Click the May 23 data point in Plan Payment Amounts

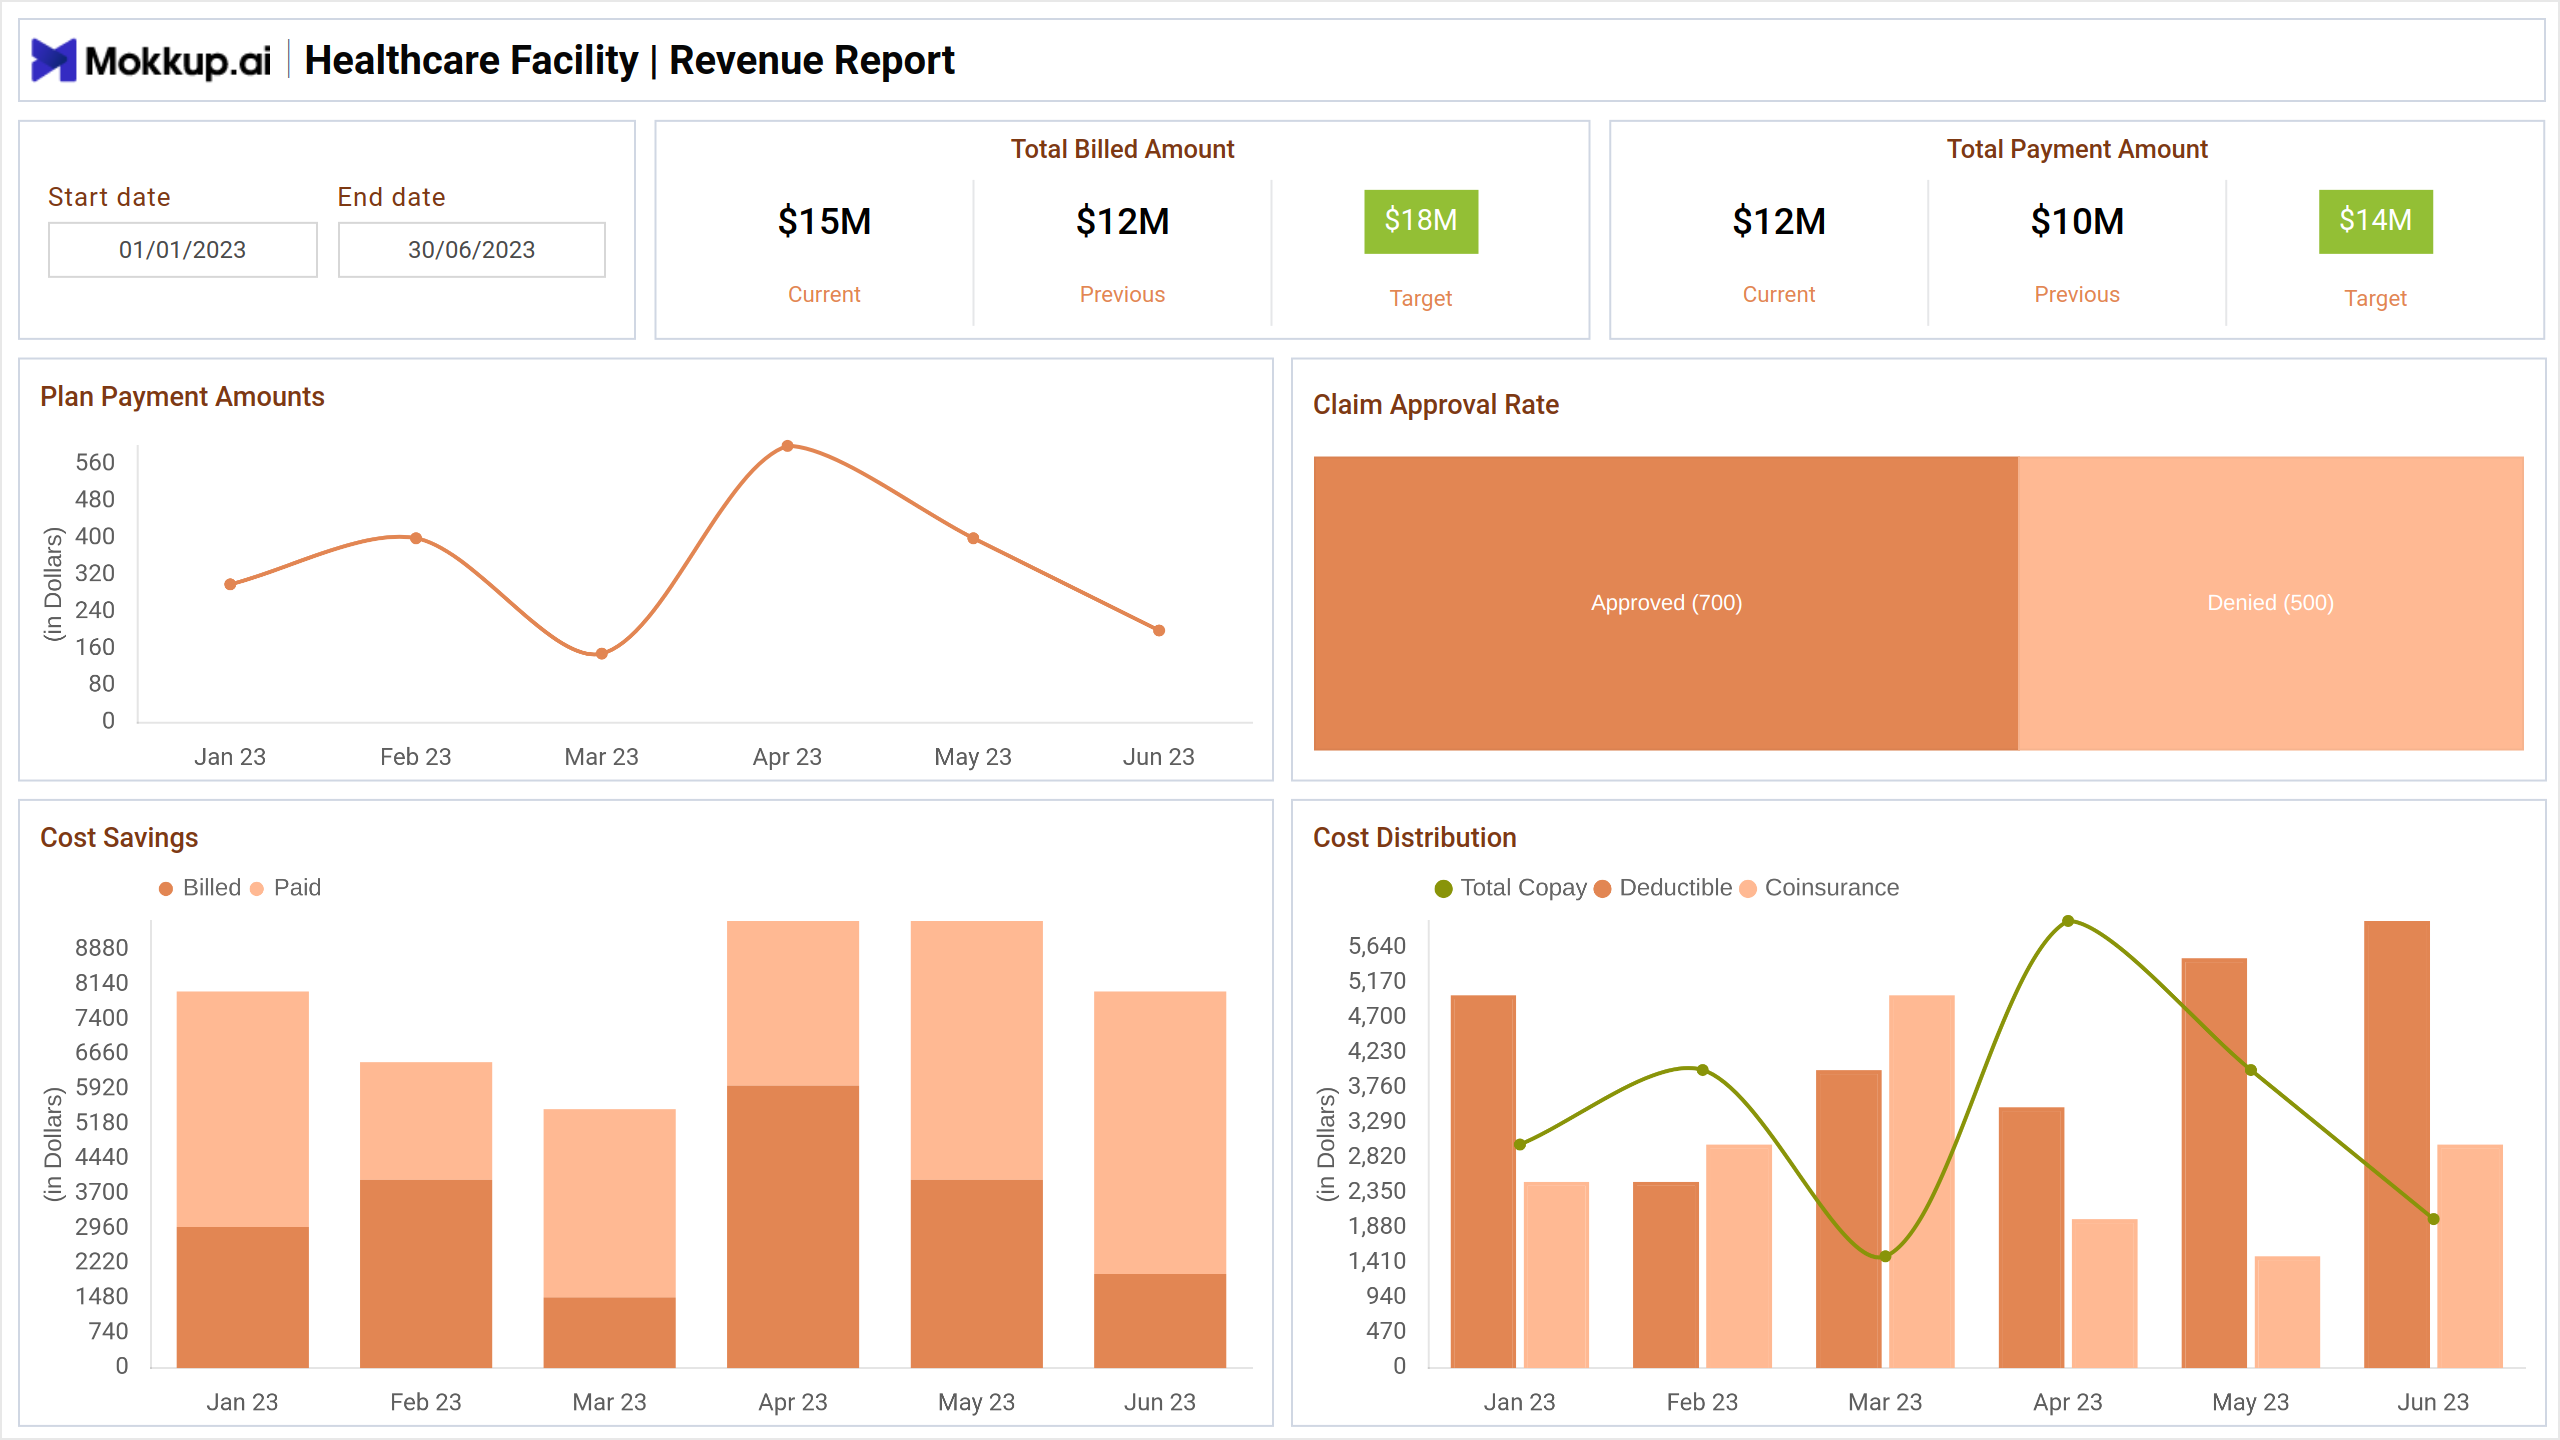coord(973,538)
